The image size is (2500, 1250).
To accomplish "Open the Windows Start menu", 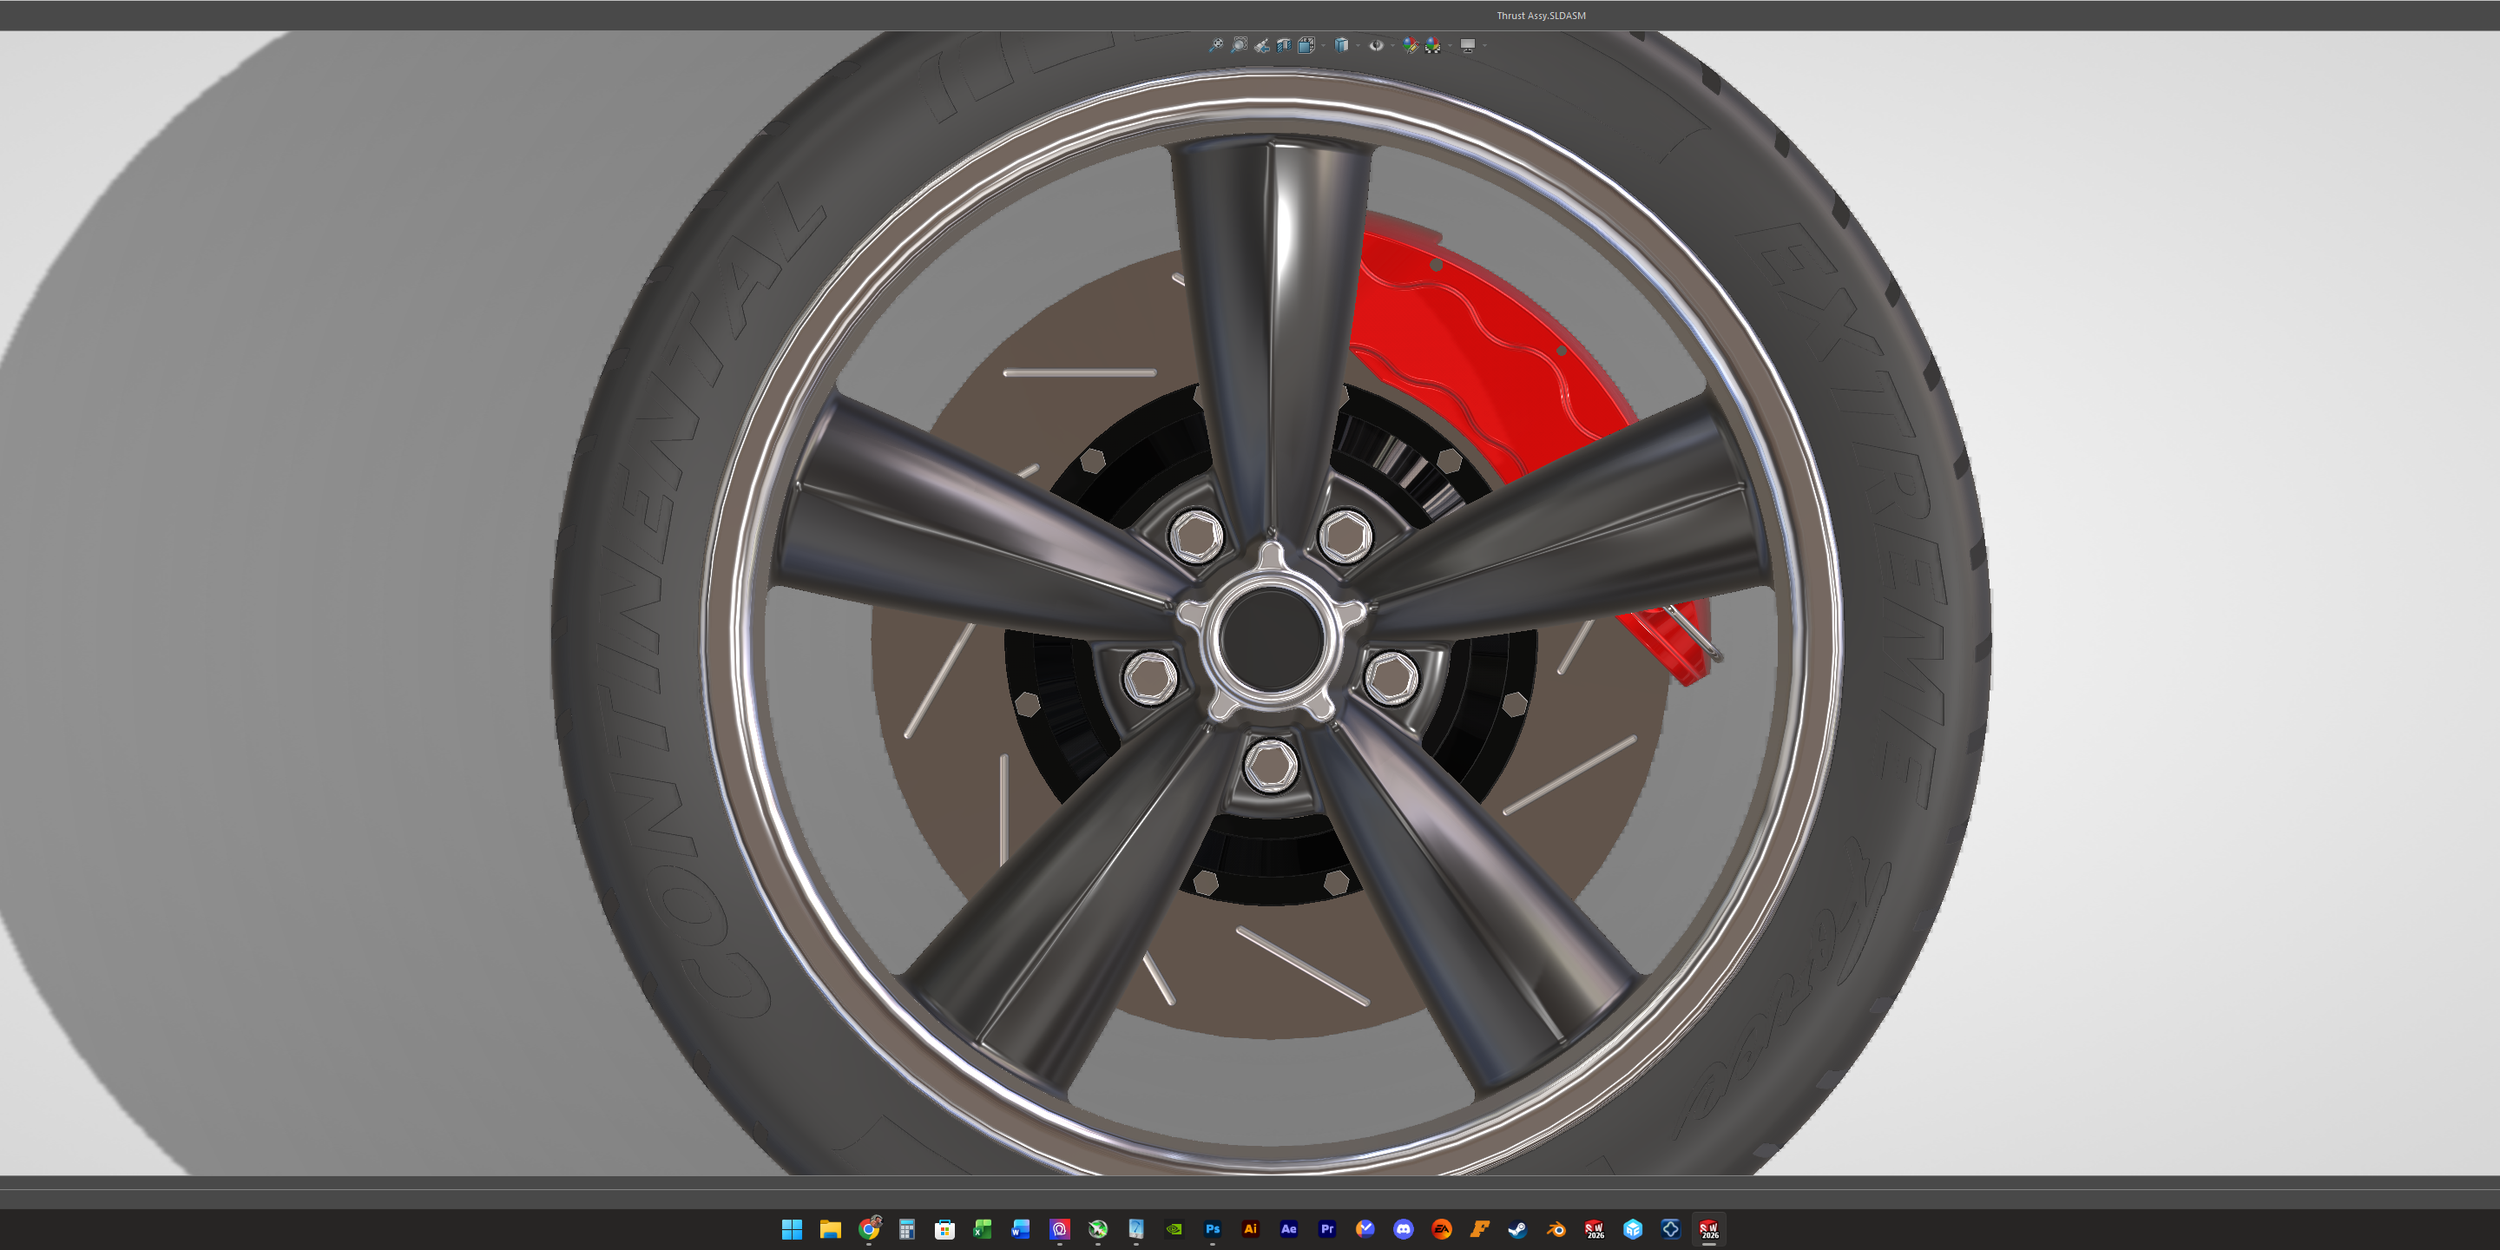I will pos(792,1229).
